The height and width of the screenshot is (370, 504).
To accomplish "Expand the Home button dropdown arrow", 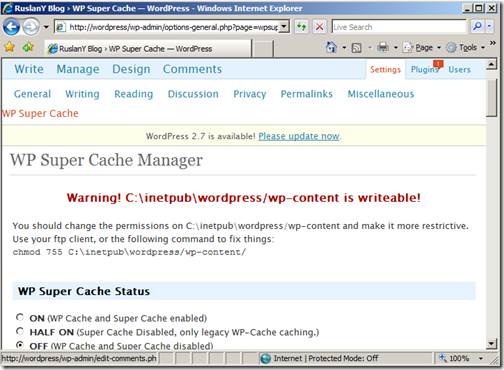I will [344, 48].
